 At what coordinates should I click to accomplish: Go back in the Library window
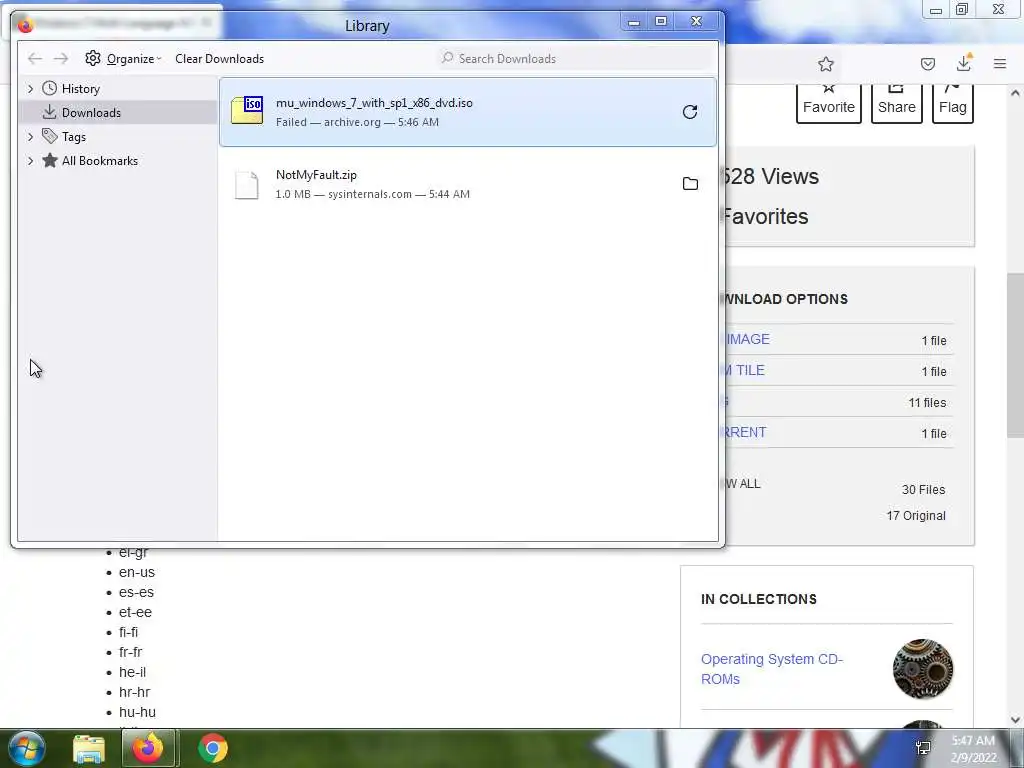[35, 59]
